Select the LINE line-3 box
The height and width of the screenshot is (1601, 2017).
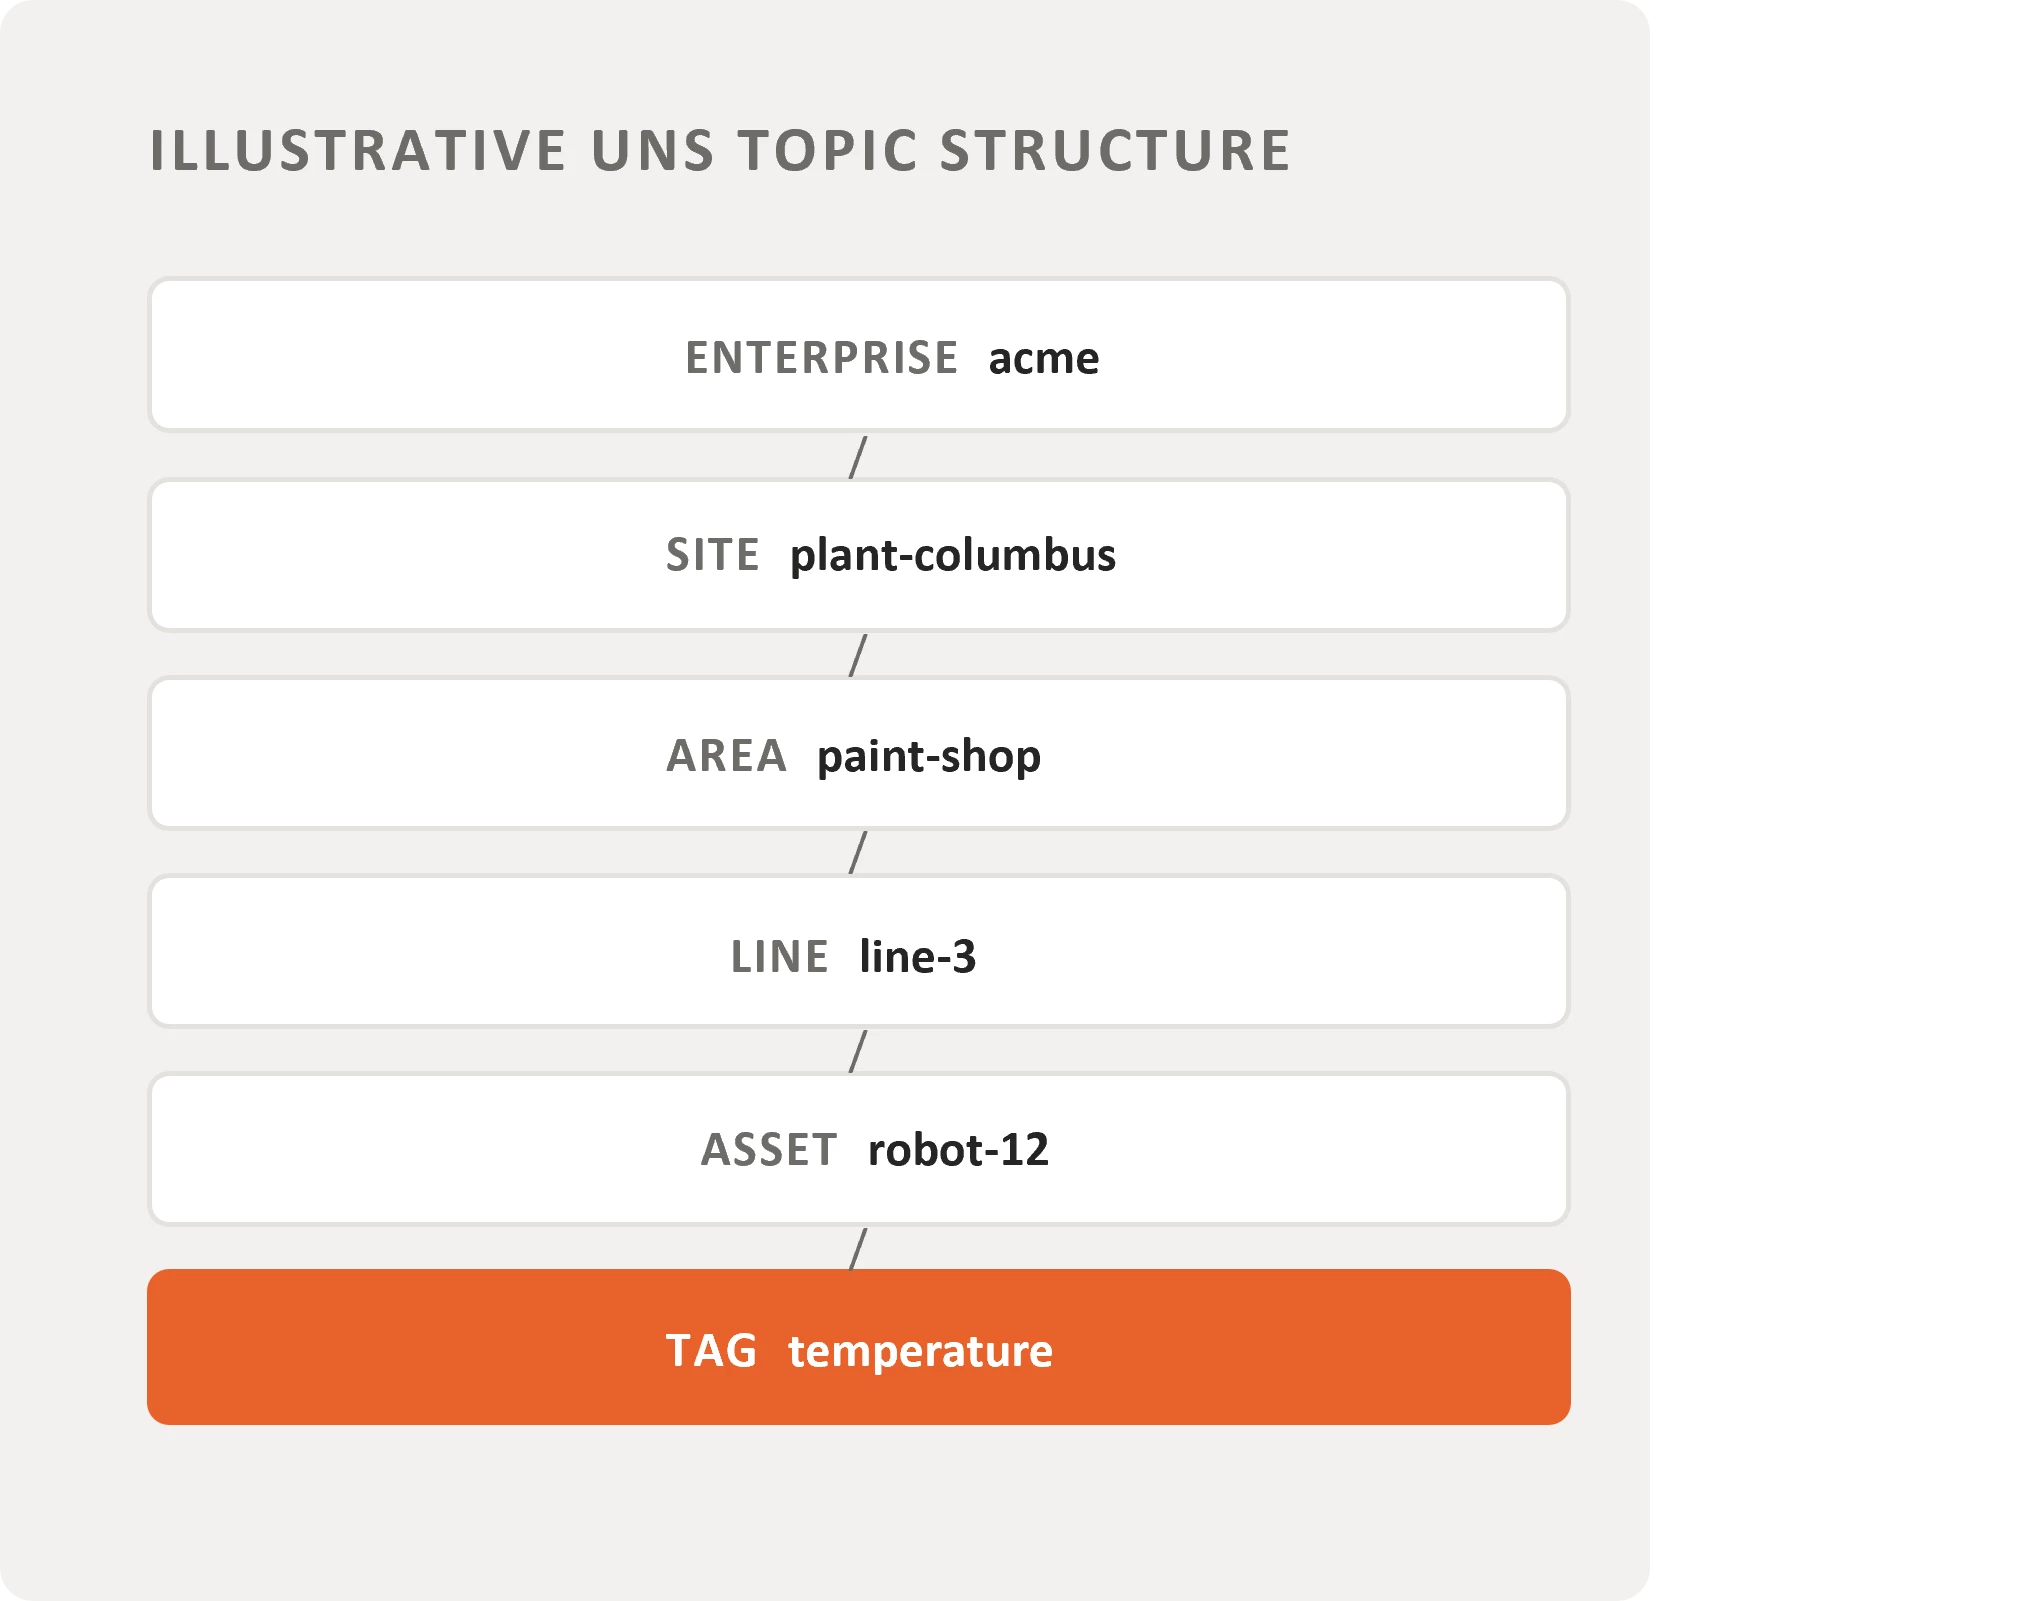[858, 951]
